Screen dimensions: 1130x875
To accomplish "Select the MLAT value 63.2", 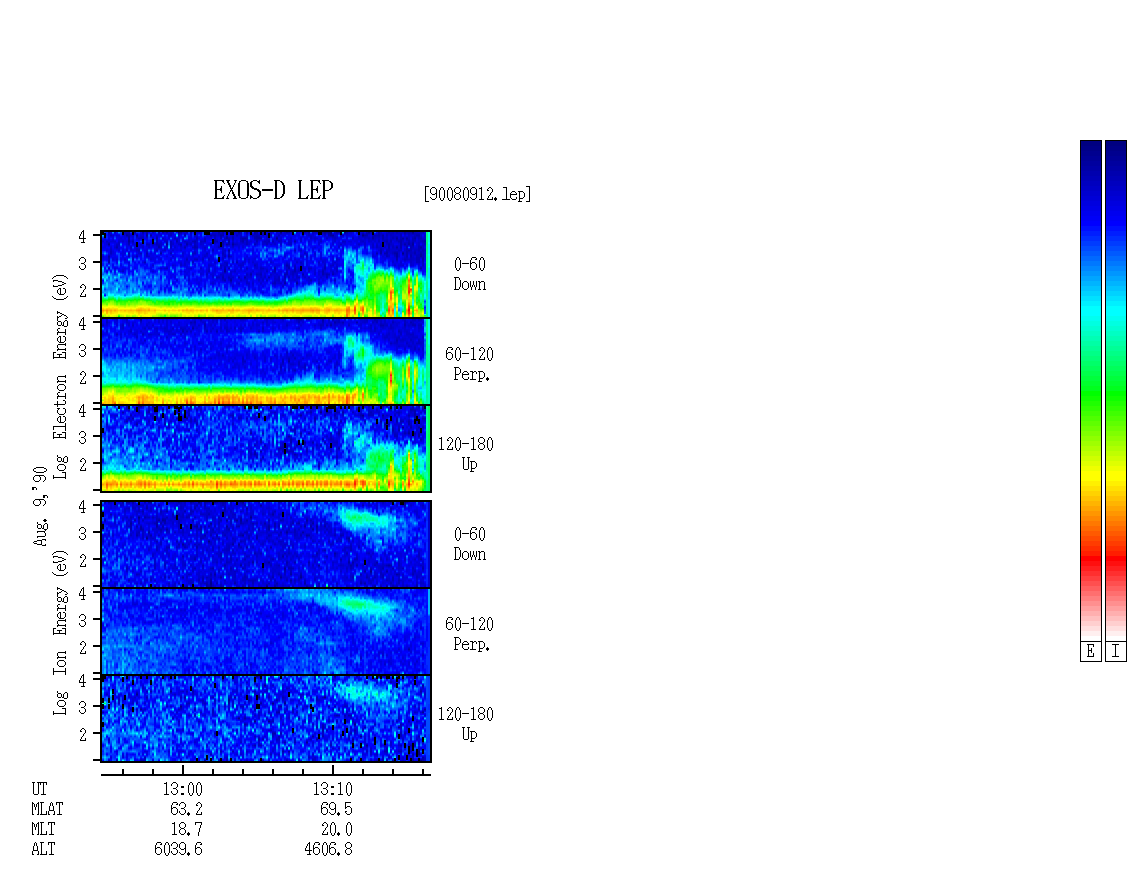I will 186,809.
